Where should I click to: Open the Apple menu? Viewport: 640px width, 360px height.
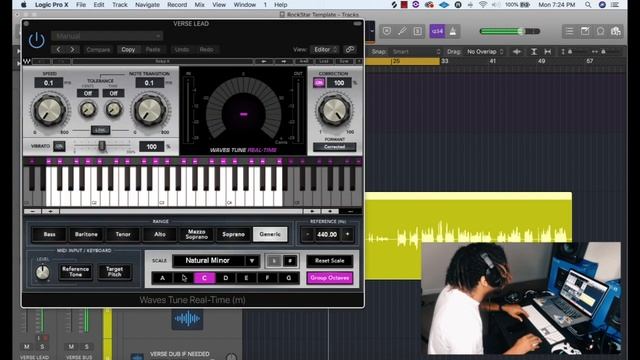(24, 5)
